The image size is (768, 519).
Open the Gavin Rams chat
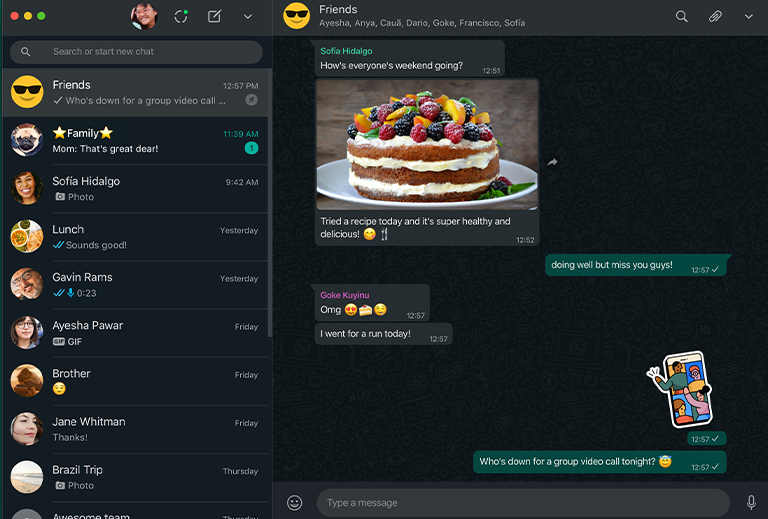coord(137,284)
